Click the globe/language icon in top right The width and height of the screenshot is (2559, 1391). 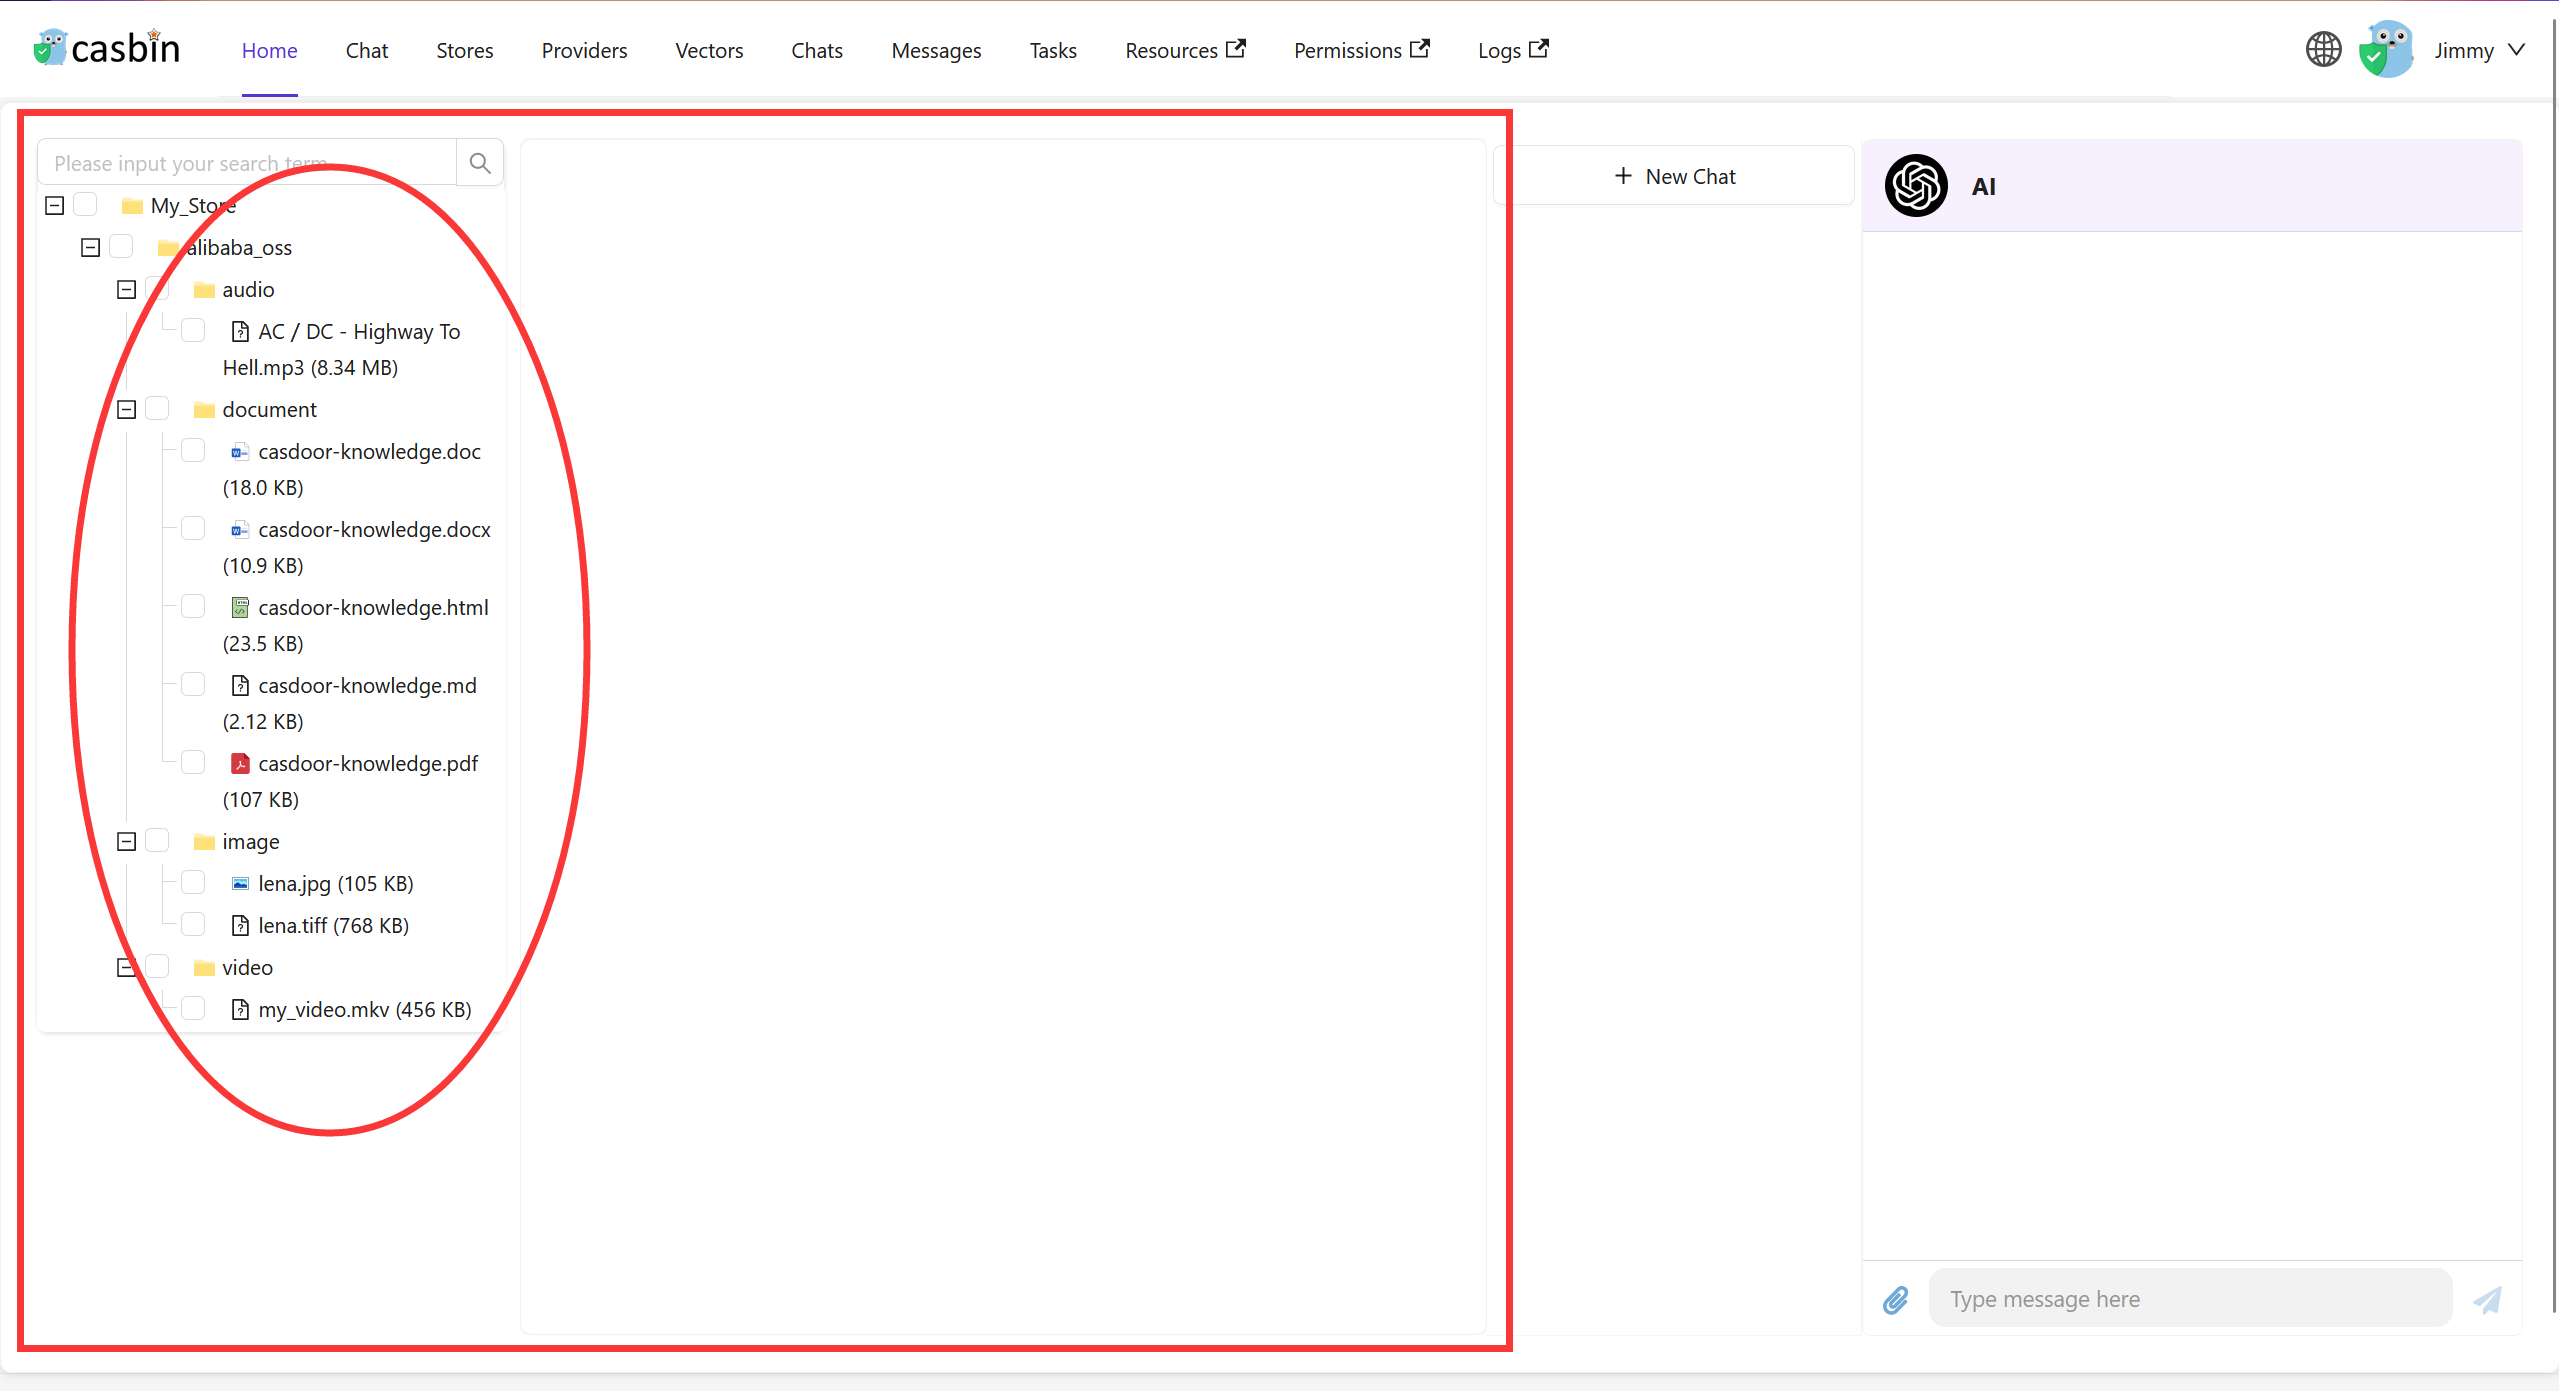[x=2323, y=50]
